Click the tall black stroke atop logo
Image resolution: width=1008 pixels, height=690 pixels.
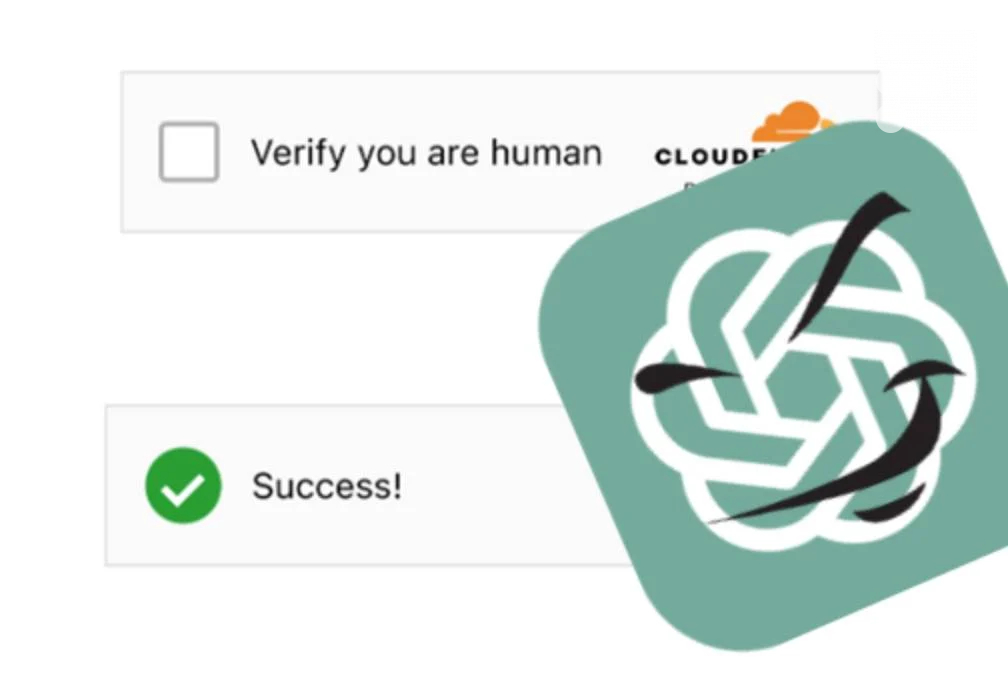tap(847, 265)
